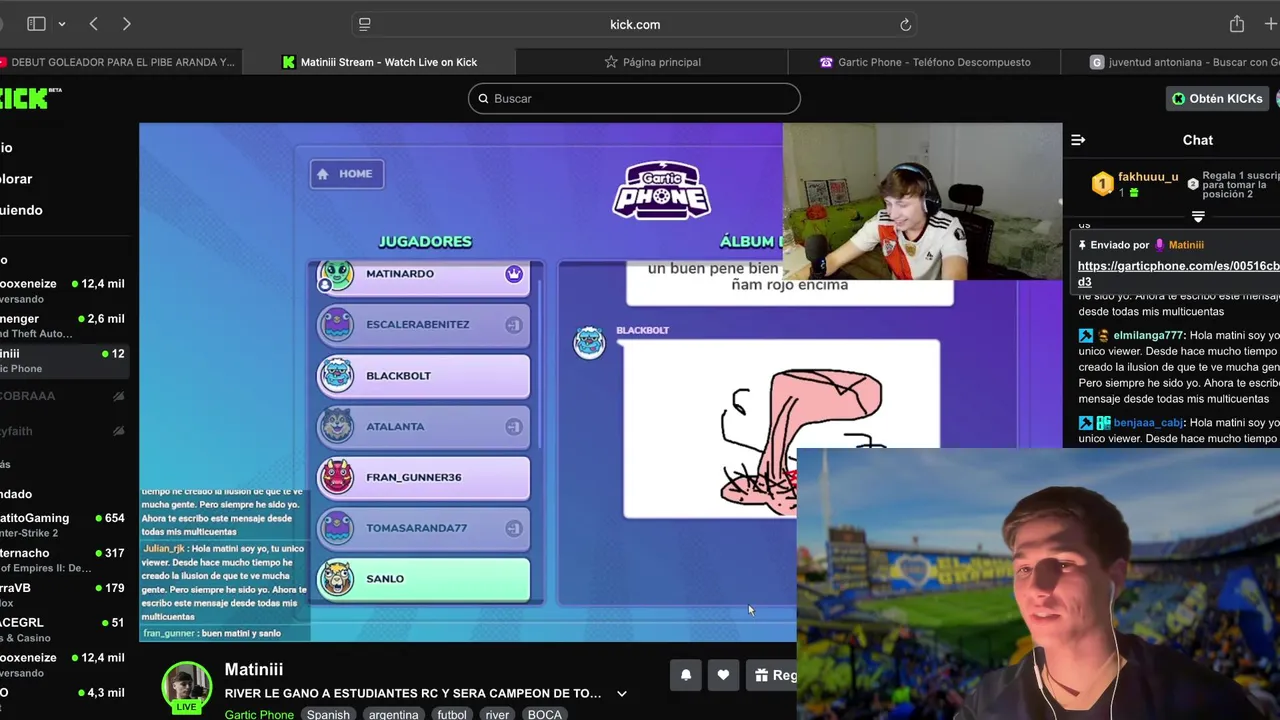Select player TOMASARANDA77 row

click(x=423, y=528)
